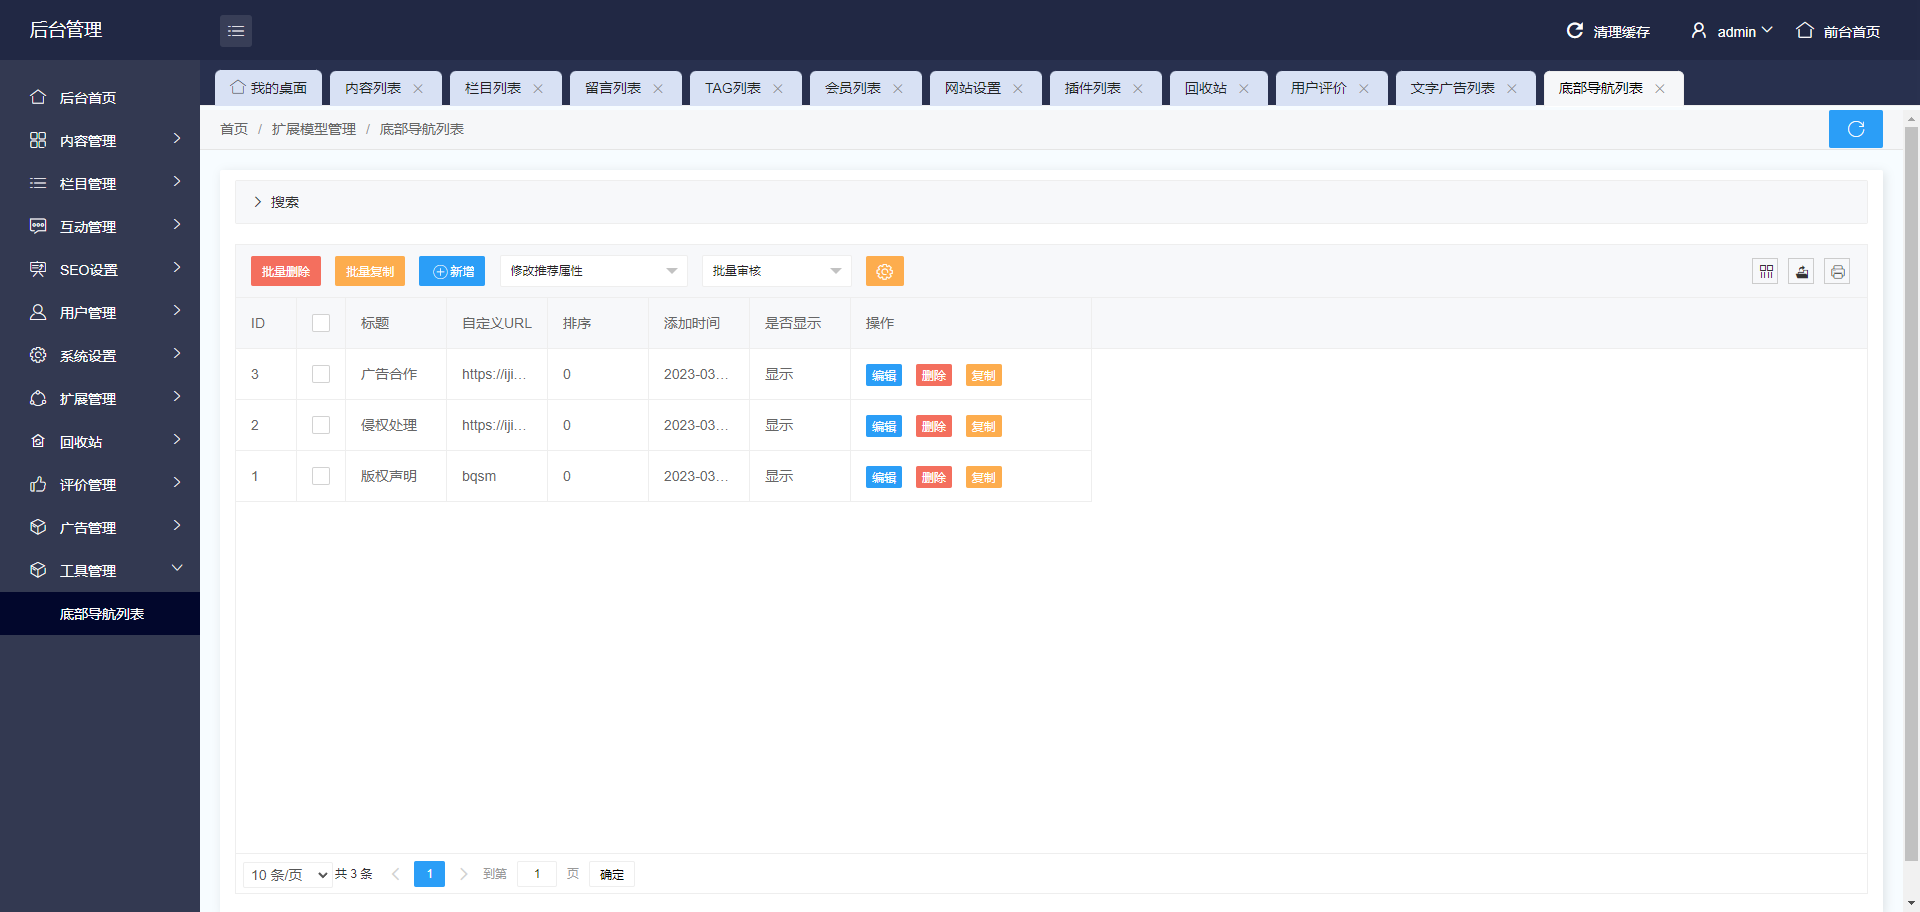The width and height of the screenshot is (1920, 912).
Task: Edit the 广告合作 row
Action: pos(884,375)
